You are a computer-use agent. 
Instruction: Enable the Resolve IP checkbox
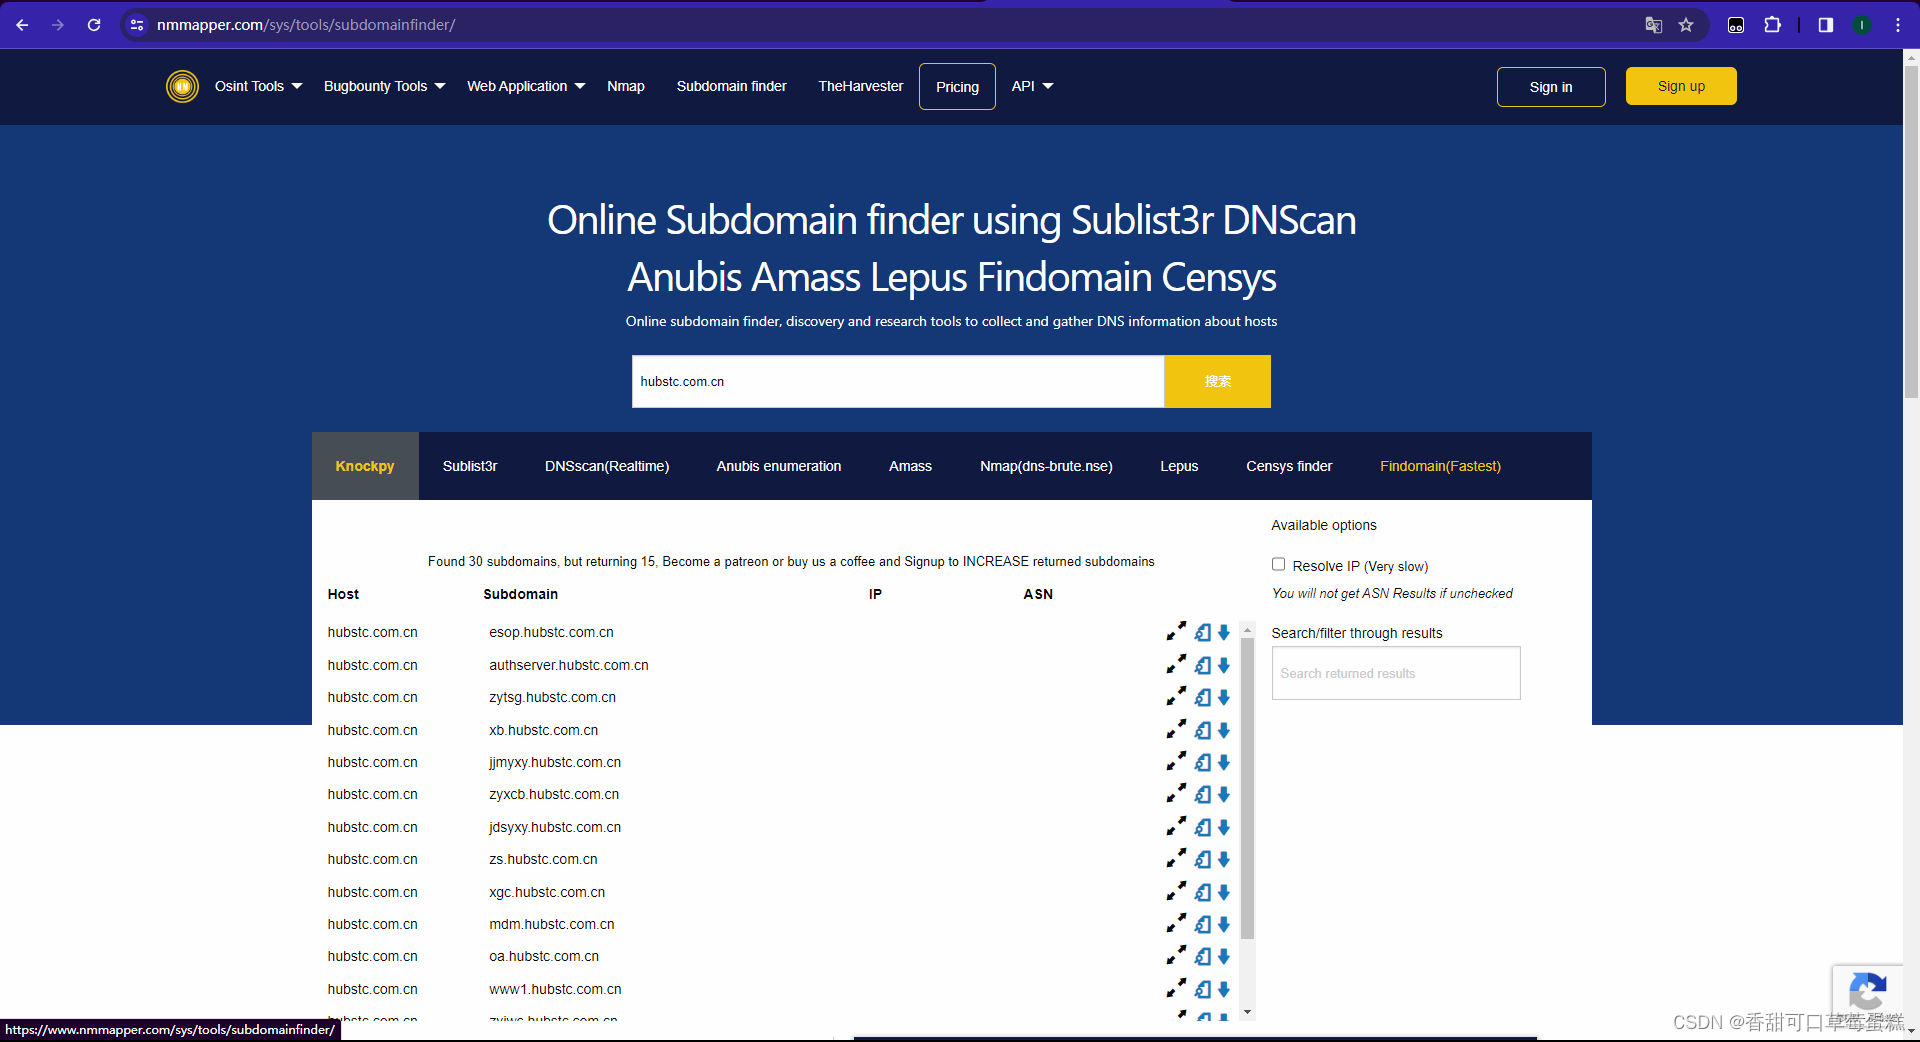pos(1278,564)
